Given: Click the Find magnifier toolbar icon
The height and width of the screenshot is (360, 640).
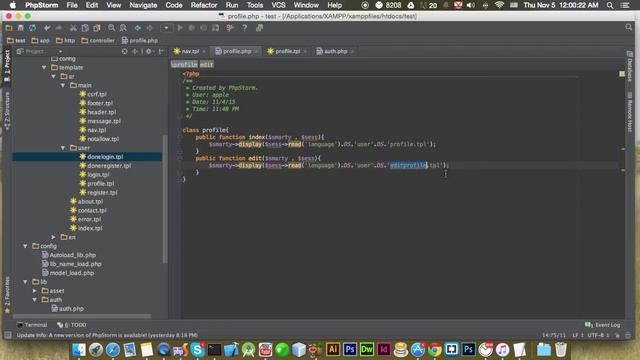Looking at the screenshot, I should [111, 28].
